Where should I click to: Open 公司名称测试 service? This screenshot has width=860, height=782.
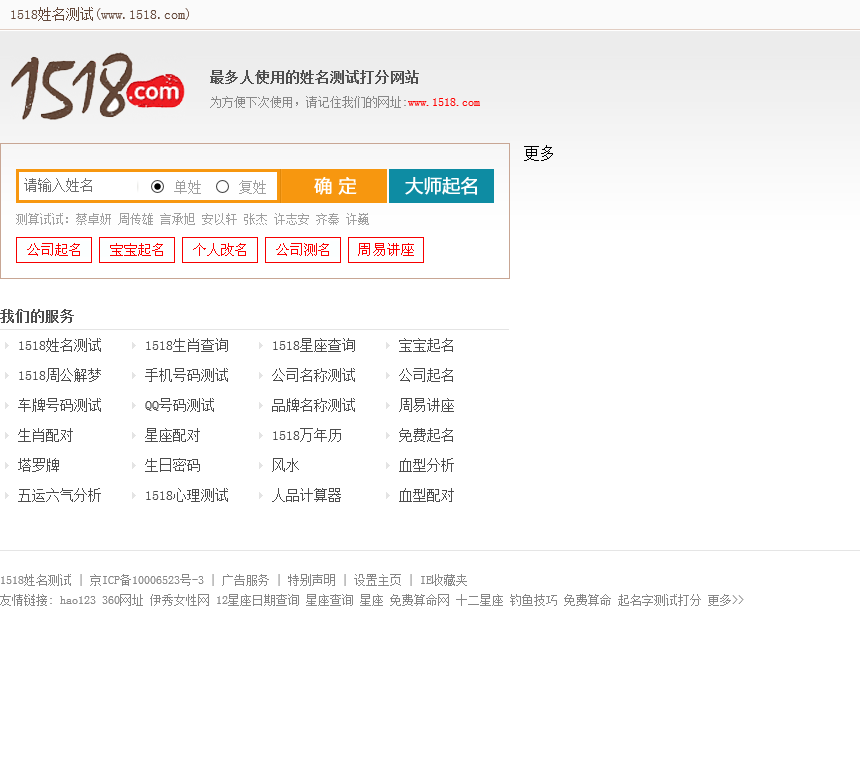(x=314, y=376)
